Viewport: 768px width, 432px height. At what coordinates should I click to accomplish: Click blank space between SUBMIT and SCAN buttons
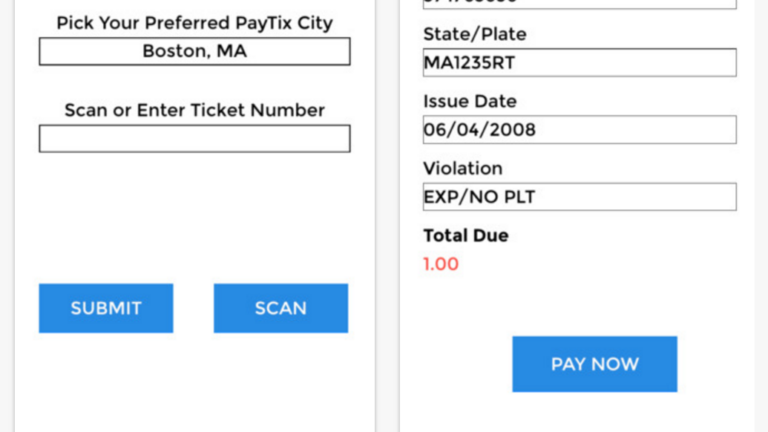tap(193, 308)
